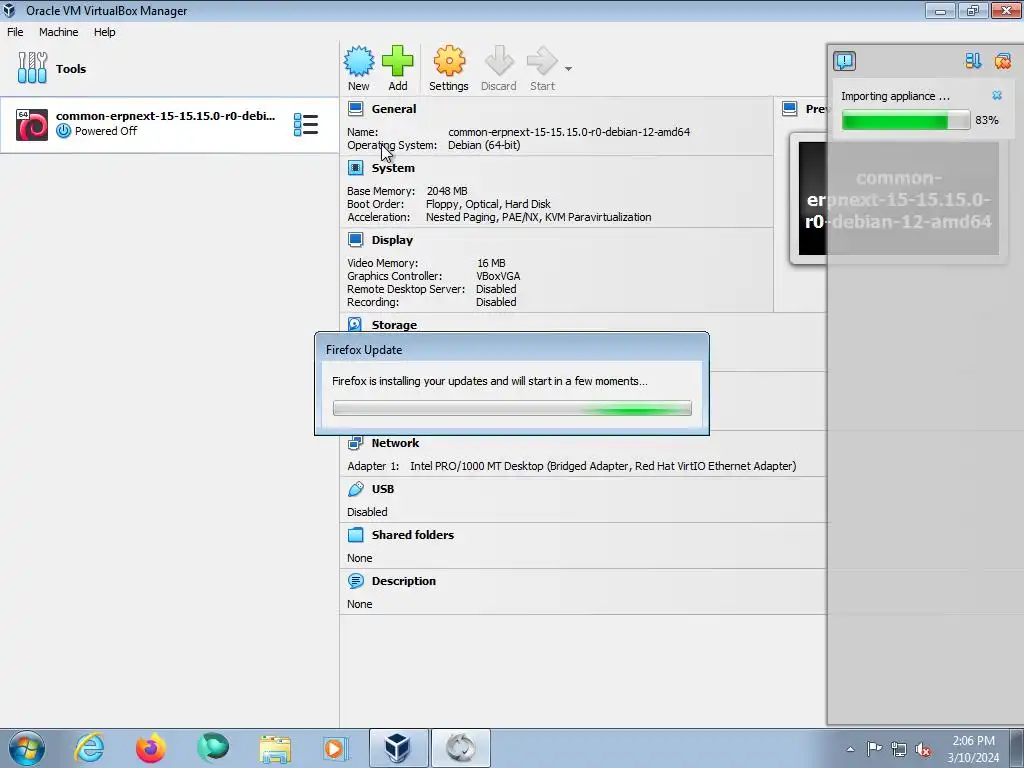Image resolution: width=1024 pixels, height=768 pixels.
Task: Click the Intel PRO/1000 MT adapter text
Action: (603, 466)
